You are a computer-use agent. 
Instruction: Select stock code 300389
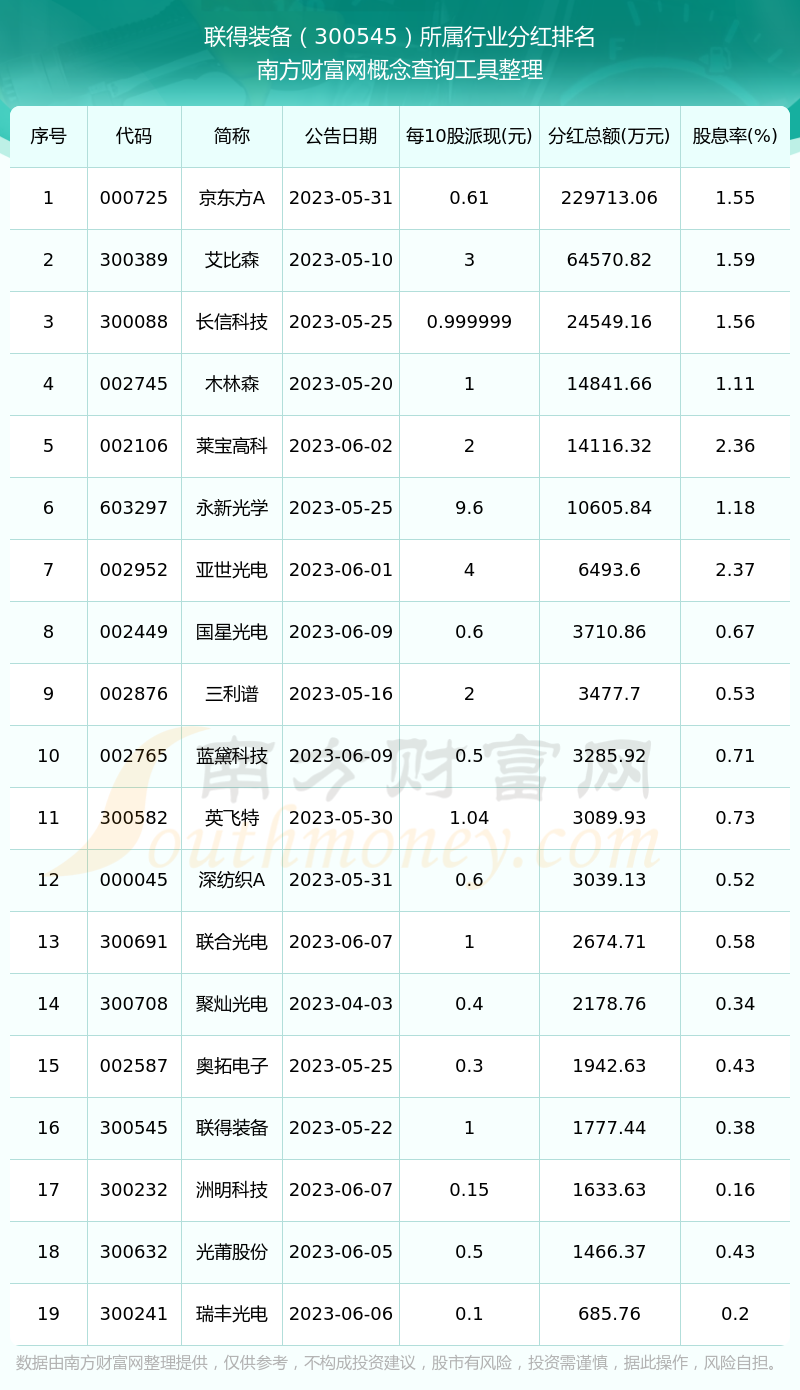click(134, 260)
